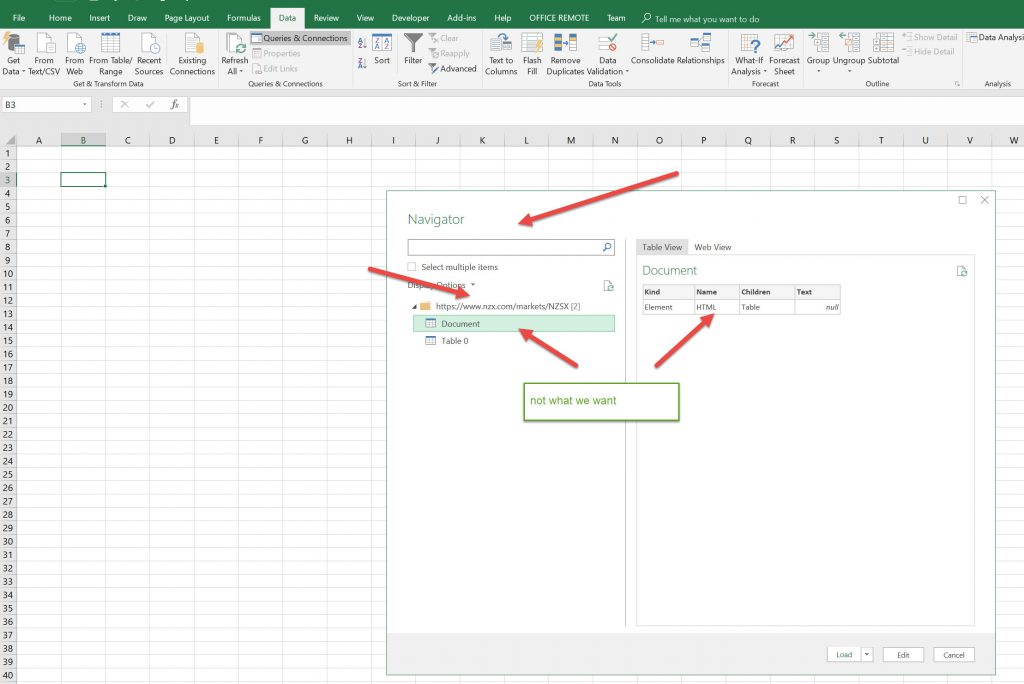Click the Navigator search magnifier icon
Screen dimensions: 1024x684
tap(606, 247)
